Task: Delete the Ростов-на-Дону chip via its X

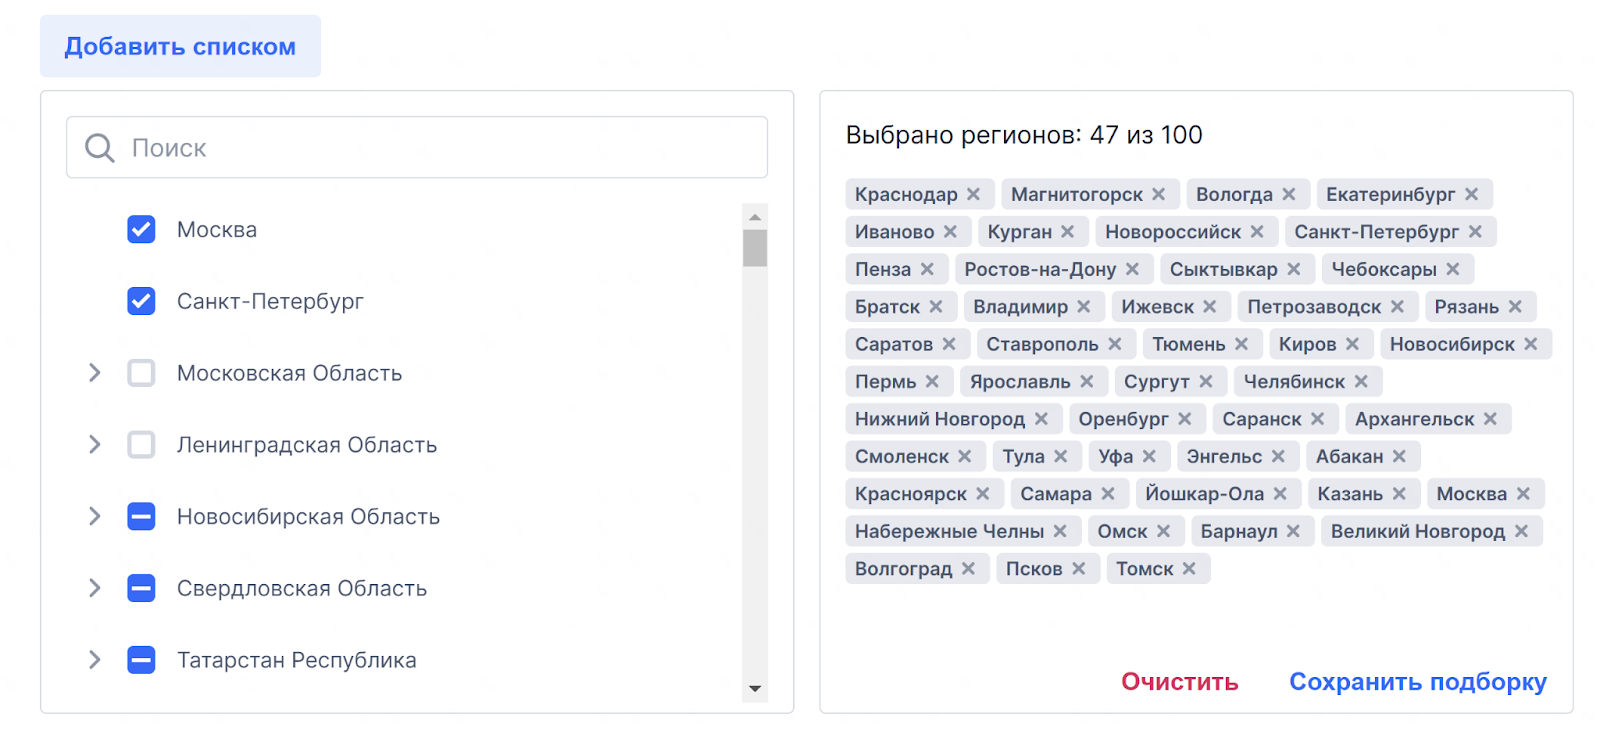Action: click(1132, 269)
